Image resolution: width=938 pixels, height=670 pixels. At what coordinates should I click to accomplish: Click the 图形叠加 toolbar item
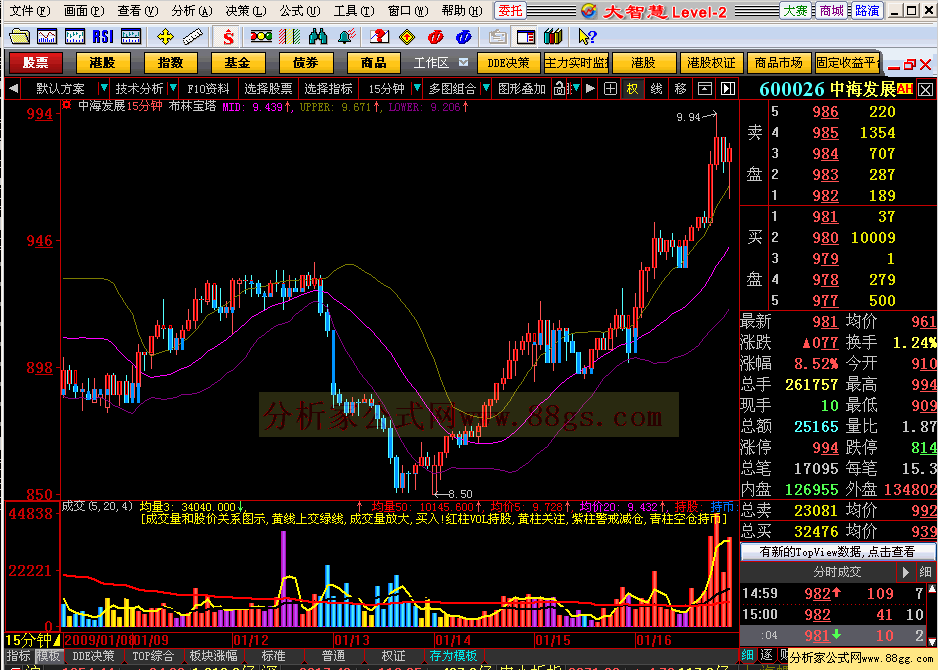[x=522, y=89]
